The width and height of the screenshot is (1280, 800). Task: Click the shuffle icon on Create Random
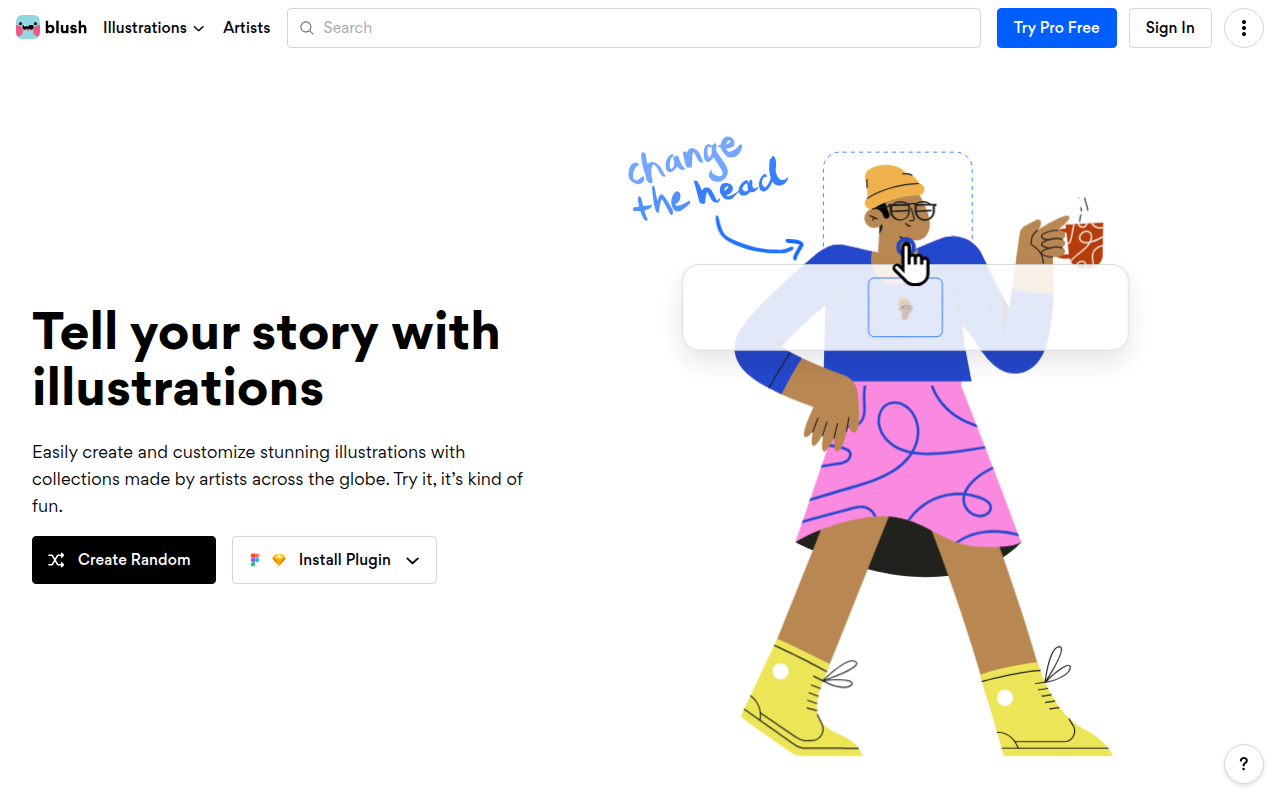coord(57,560)
